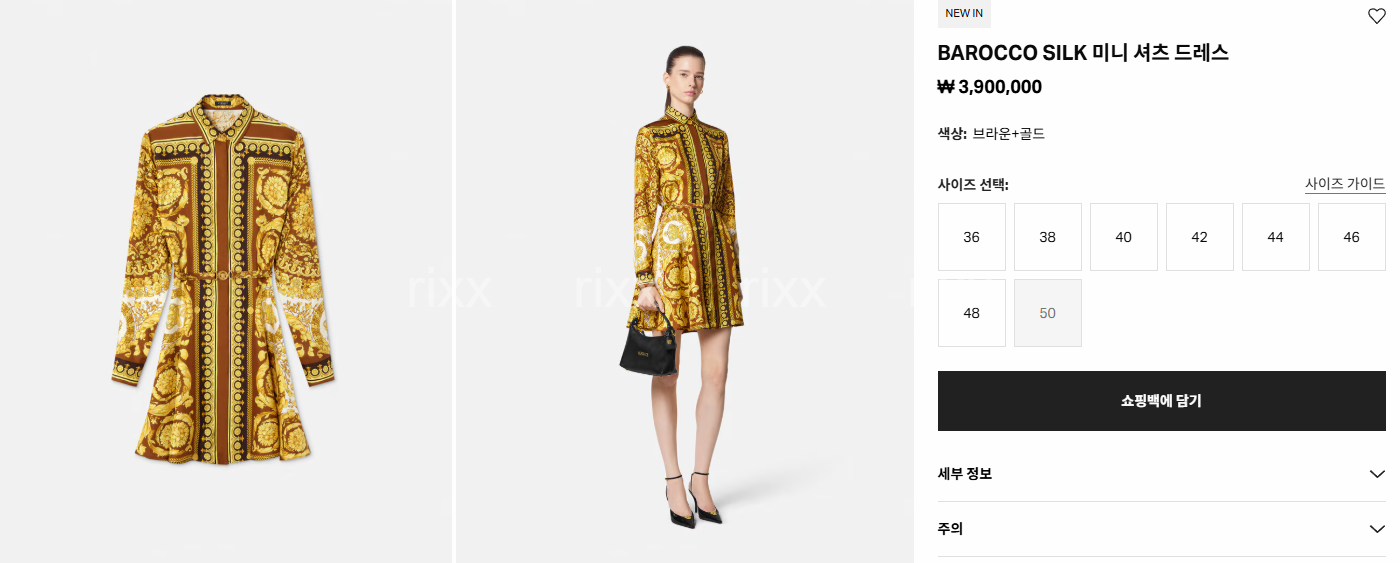1400x563 pixels.
Task: Add the dress with 쇼핑백에 담기 button
Action: click(1162, 401)
